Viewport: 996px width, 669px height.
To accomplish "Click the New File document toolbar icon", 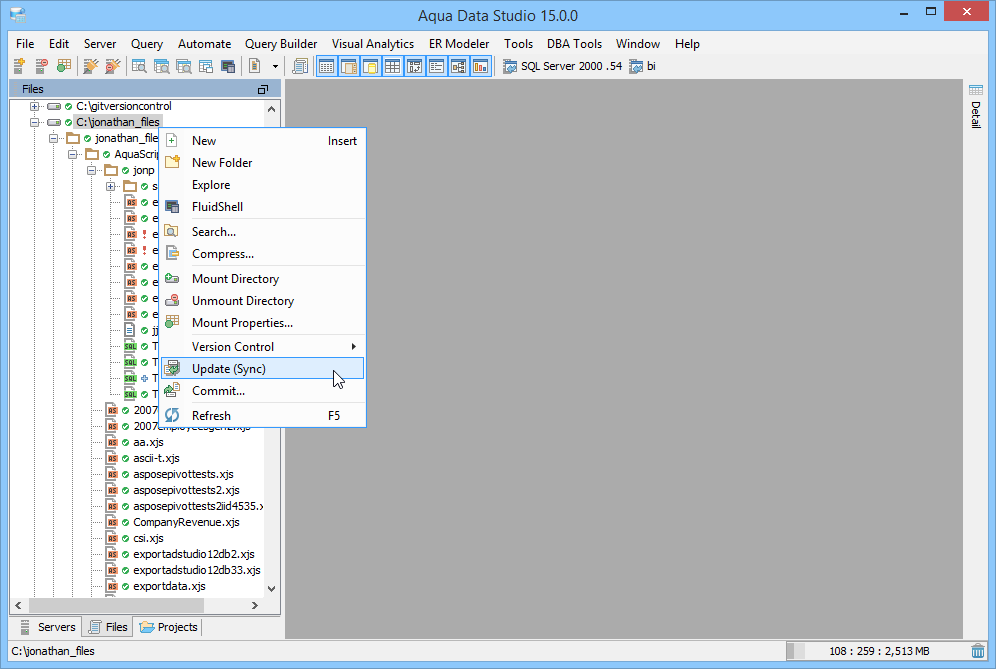I will (255, 65).
